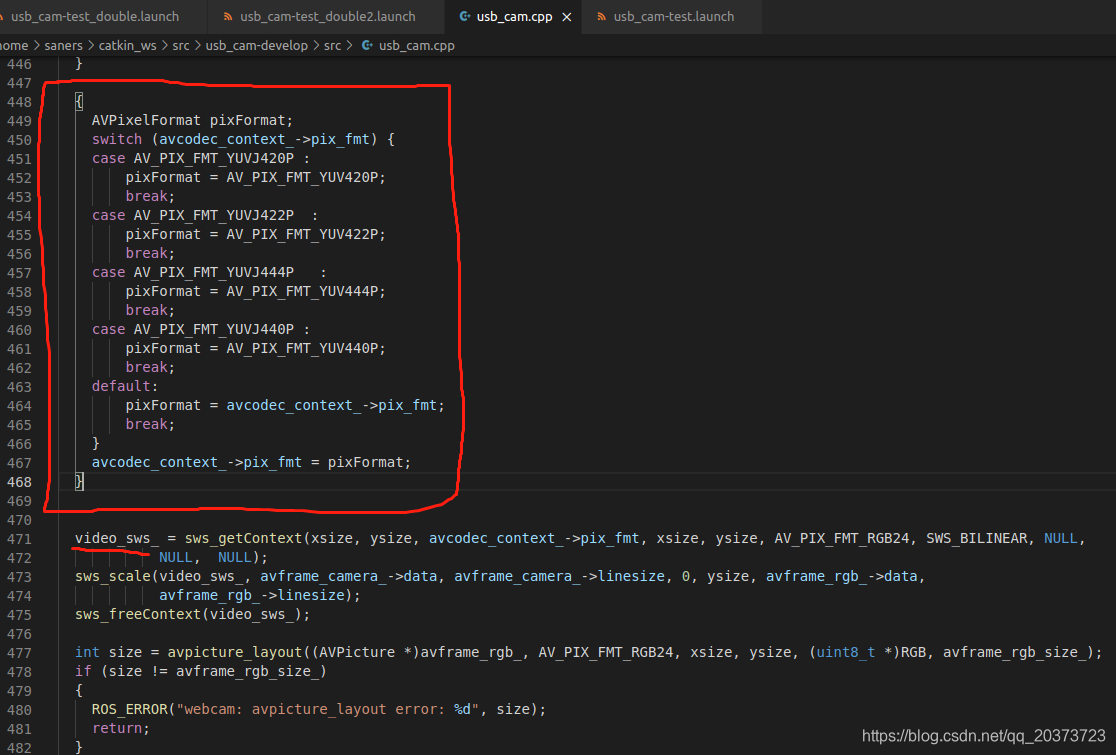Click the sws_getContext function call

coord(243,539)
